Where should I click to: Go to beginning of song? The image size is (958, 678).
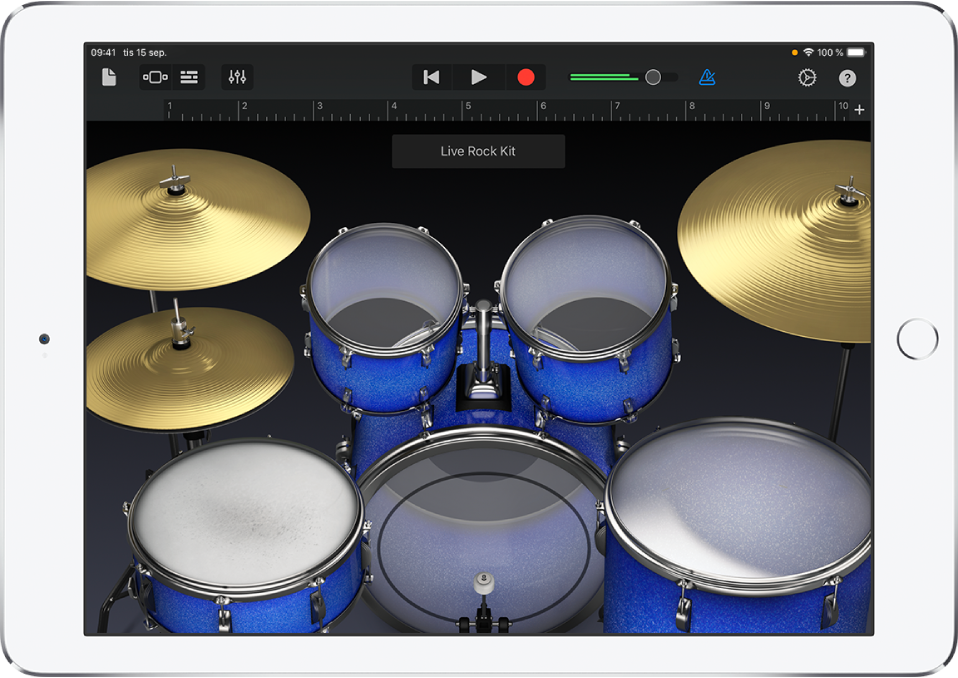(x=431, y=78)
